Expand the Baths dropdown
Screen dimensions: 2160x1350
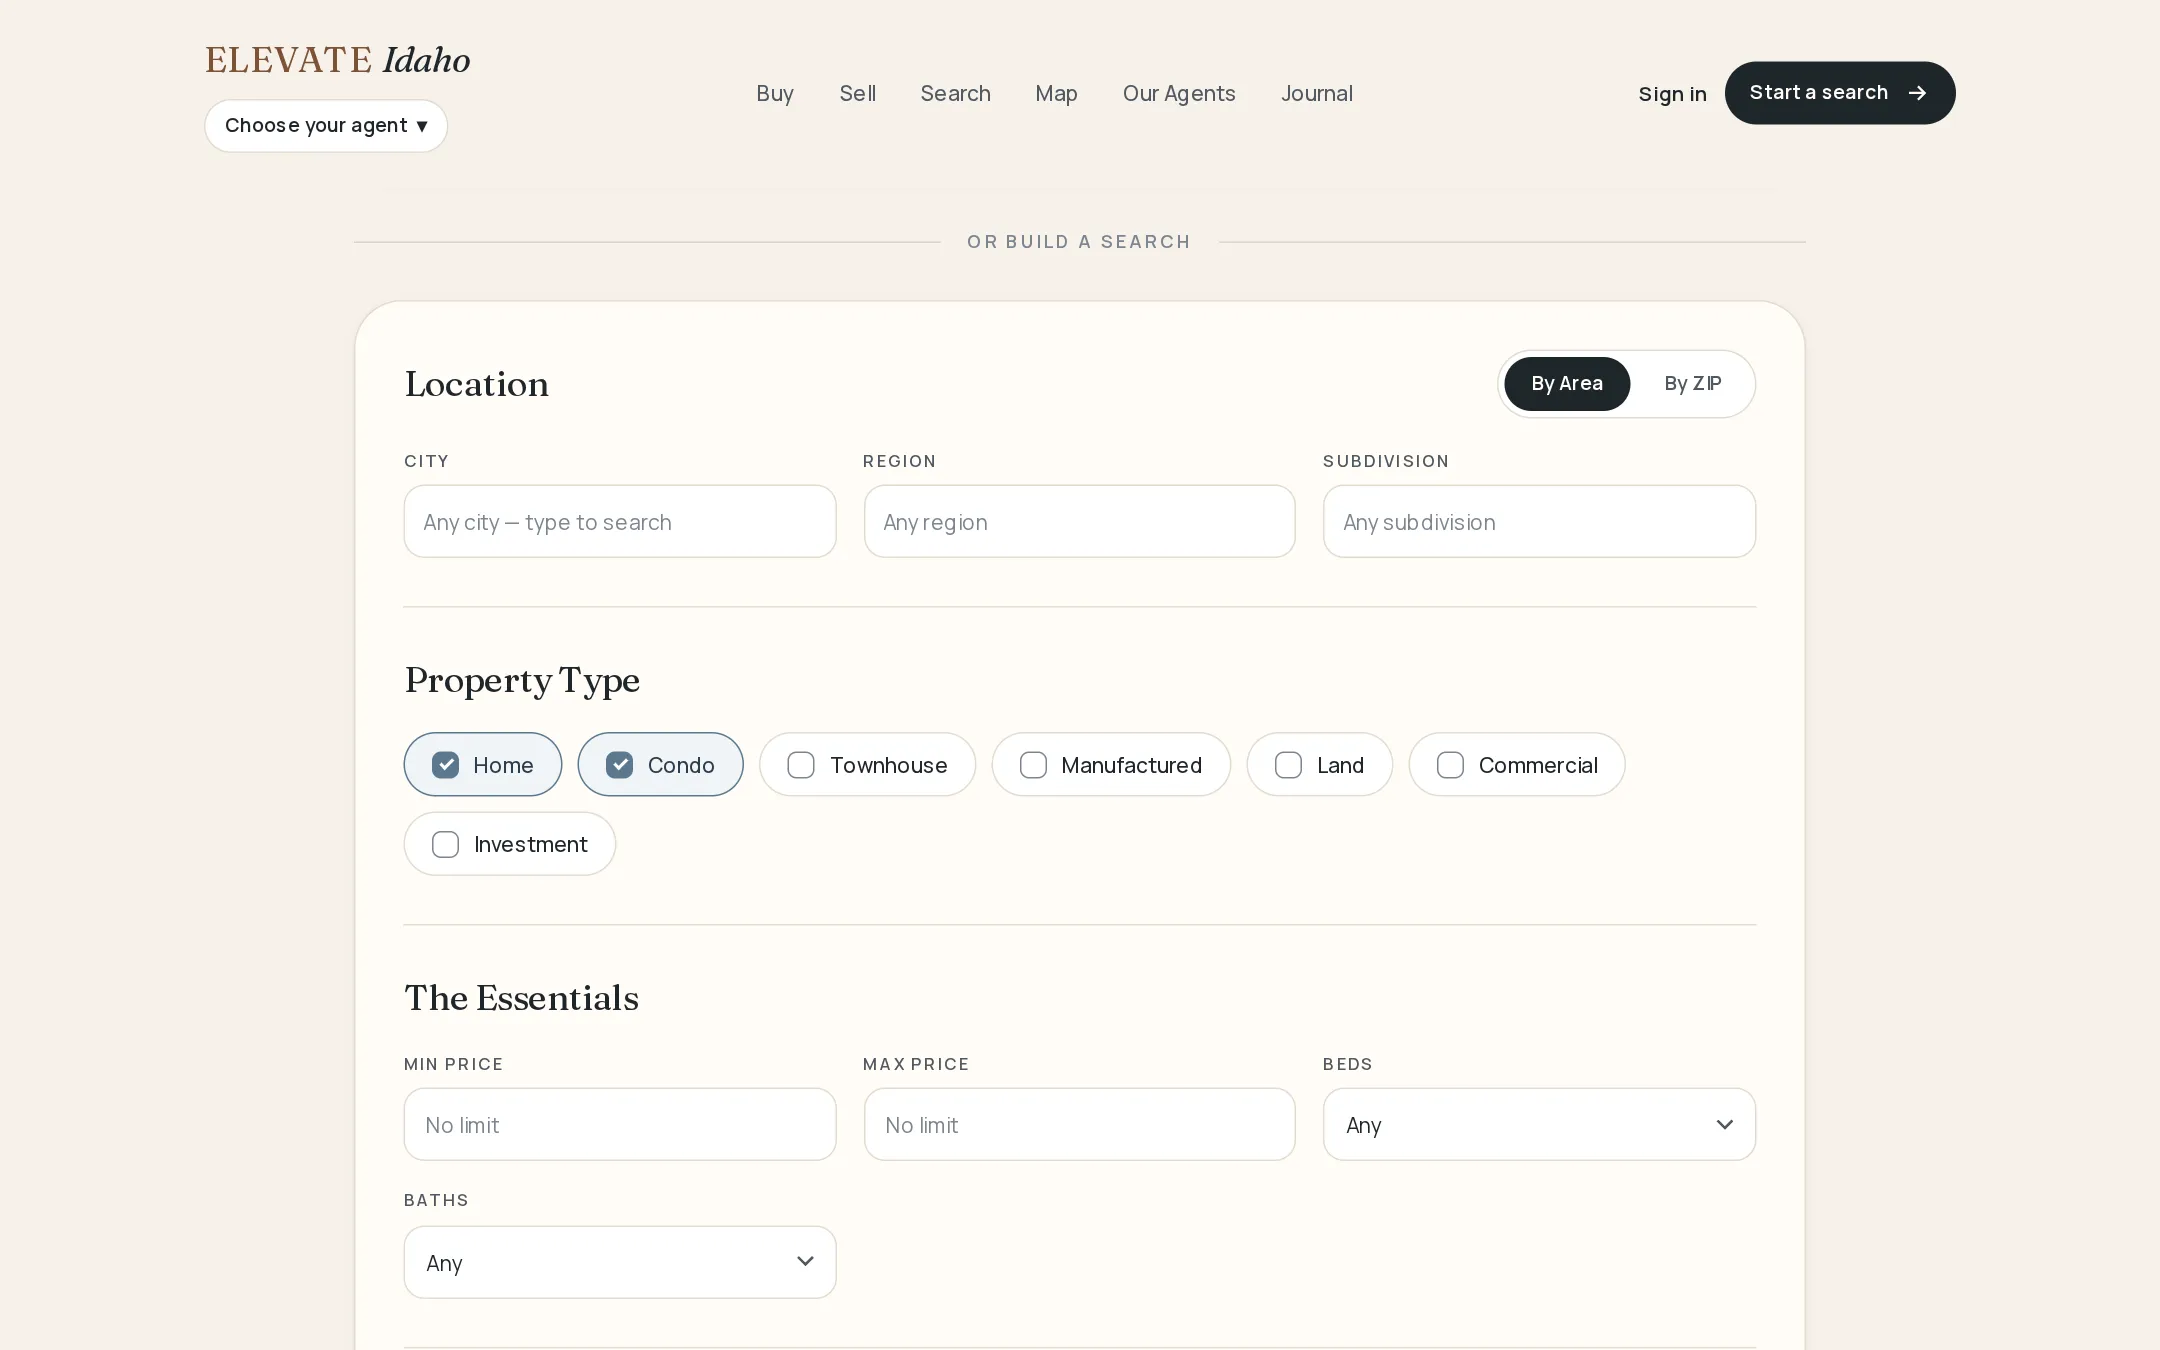coord(620,1262)
